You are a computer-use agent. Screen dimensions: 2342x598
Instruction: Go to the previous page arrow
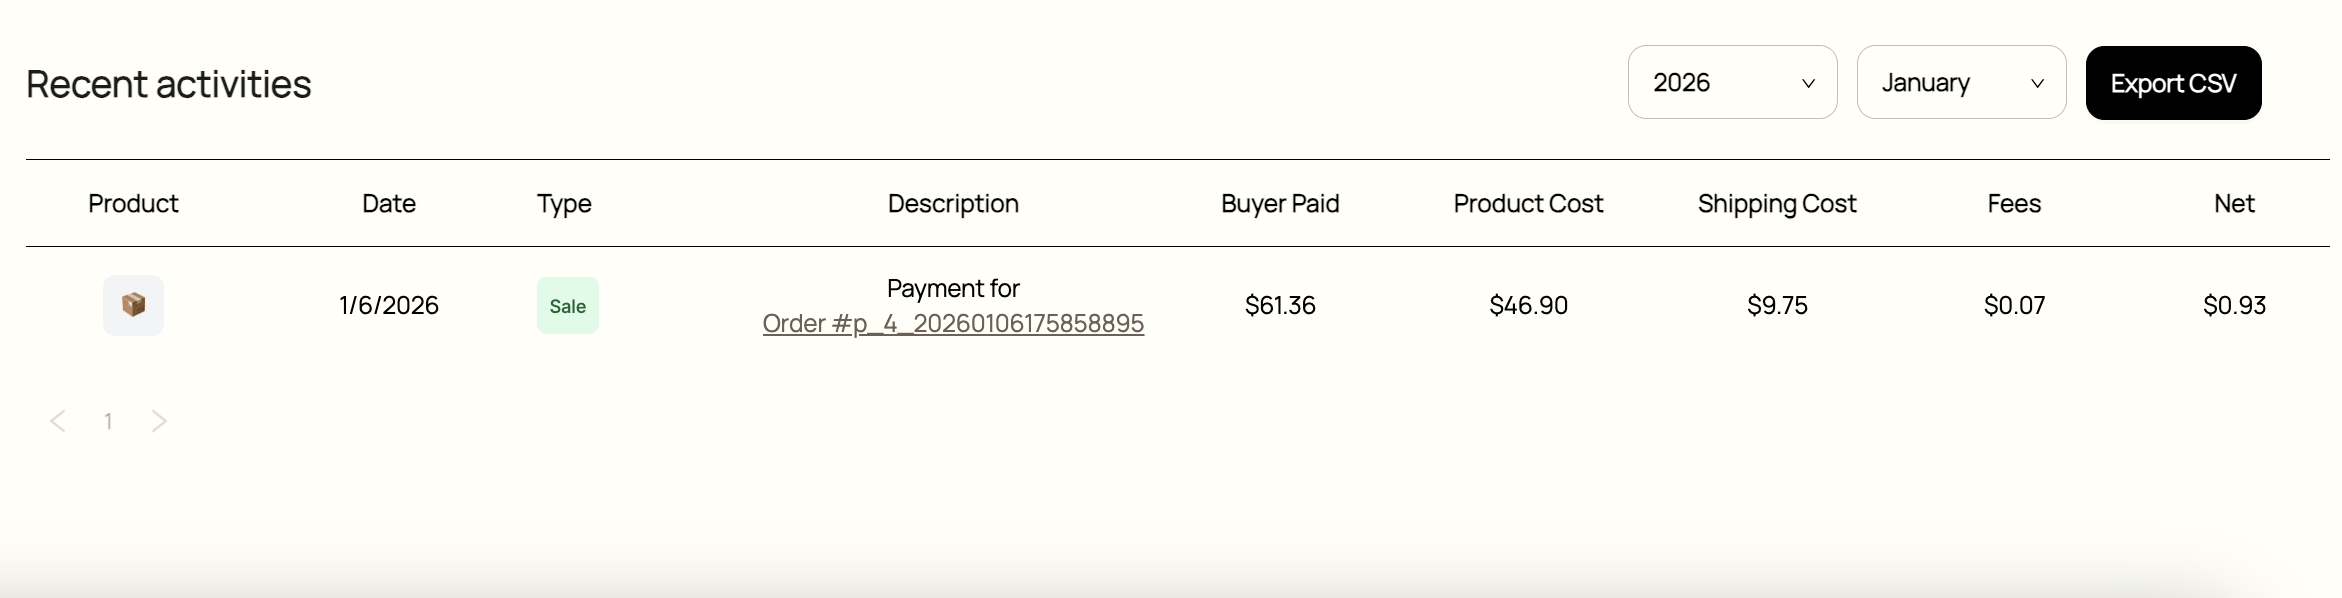click(58, 421)
